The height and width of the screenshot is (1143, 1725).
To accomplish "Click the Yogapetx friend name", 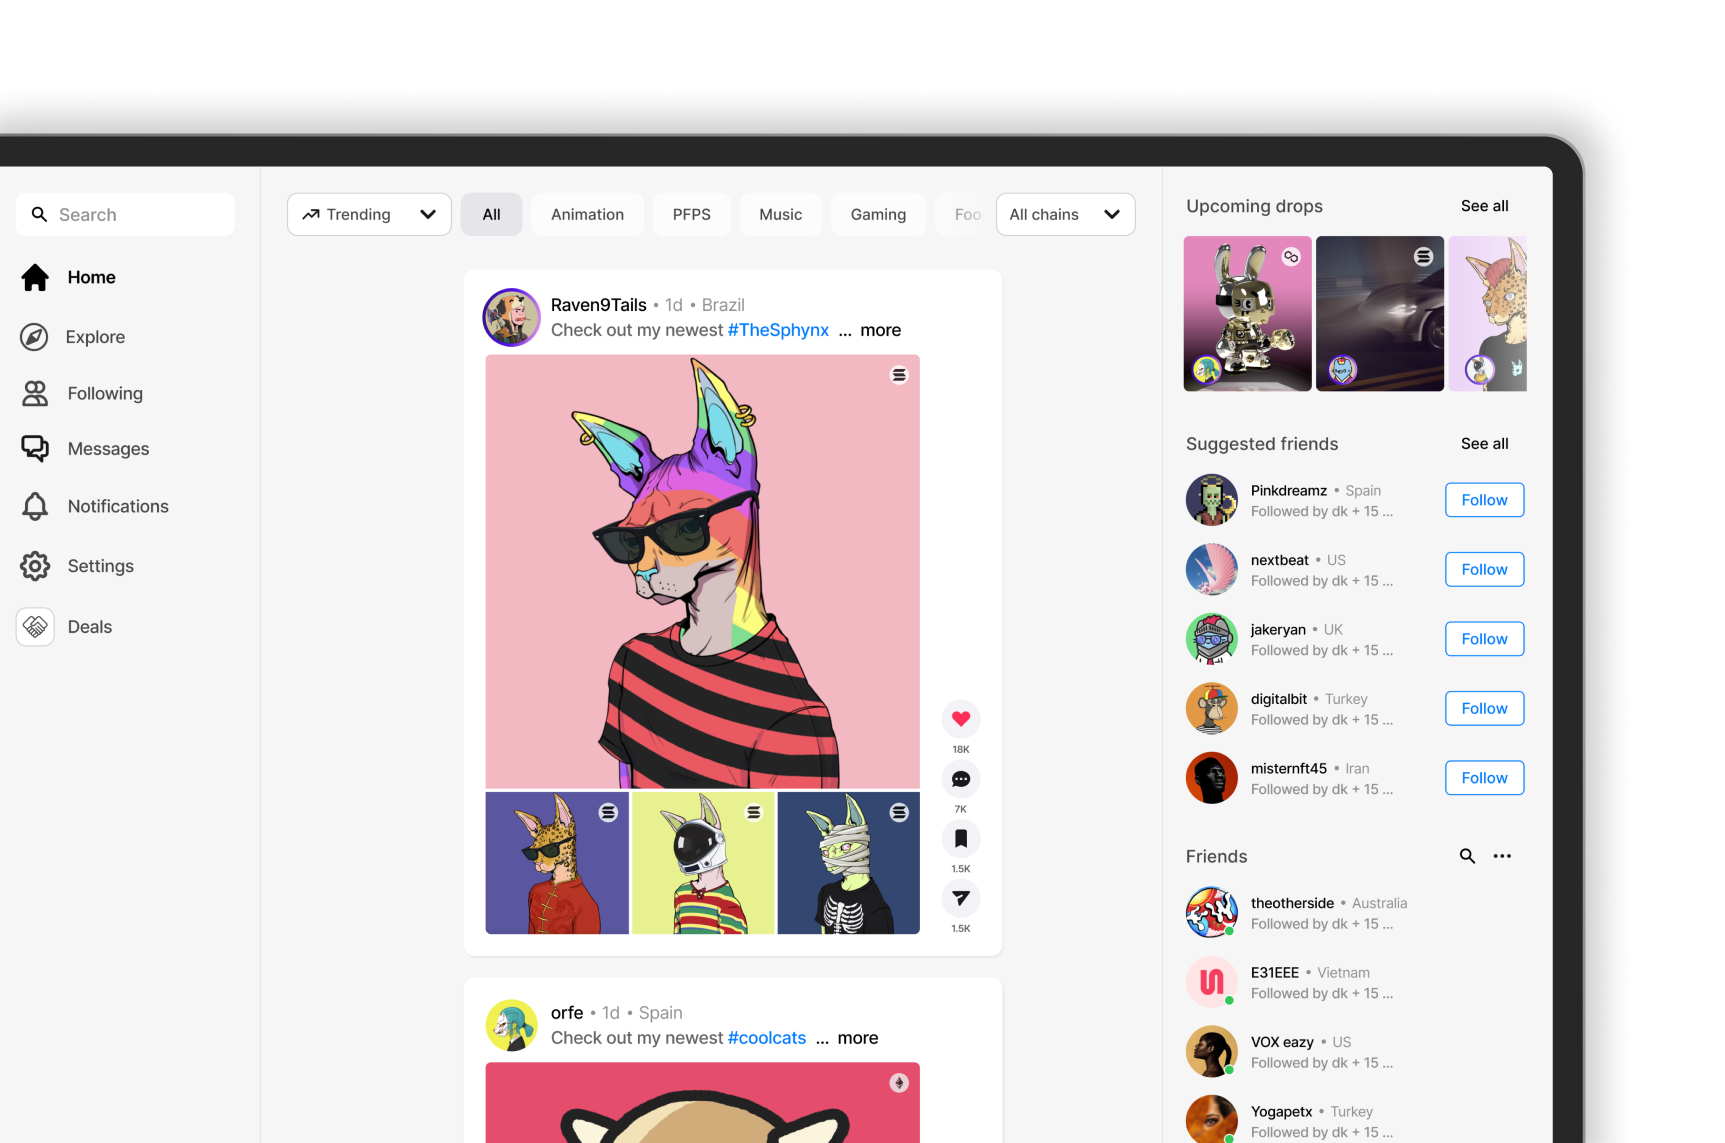I will tap(1281, 1111).
